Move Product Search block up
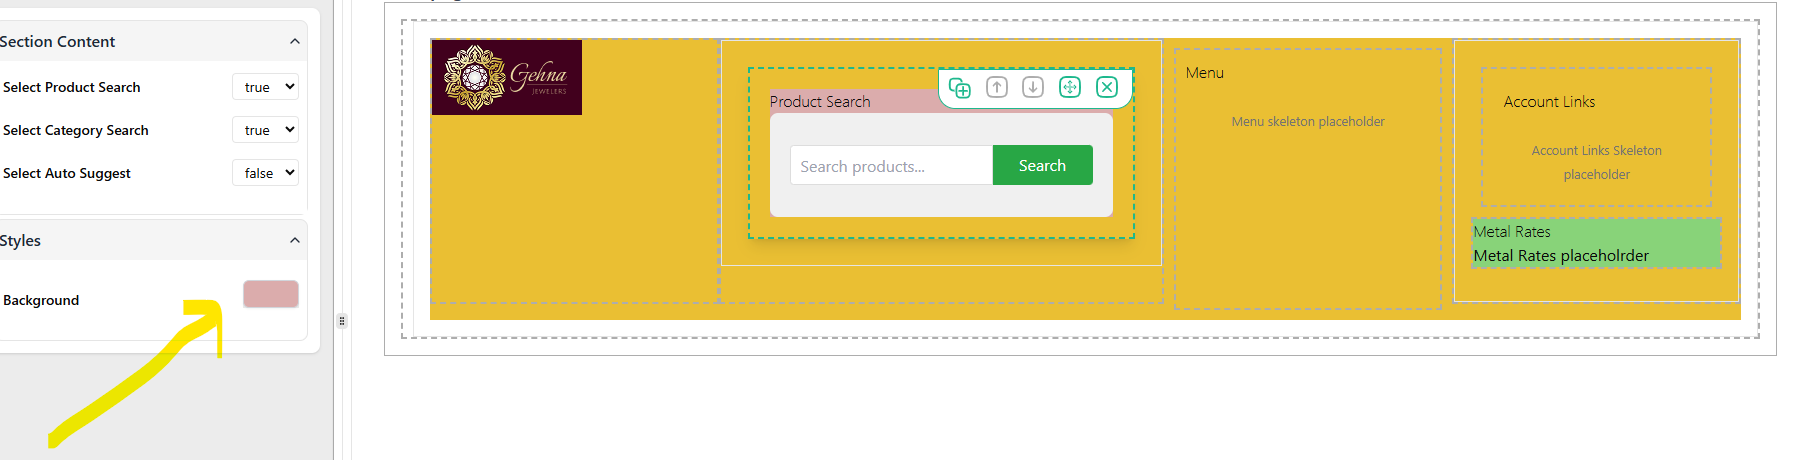The width and height of the screenshot is (1806, 460). [997, 87]
